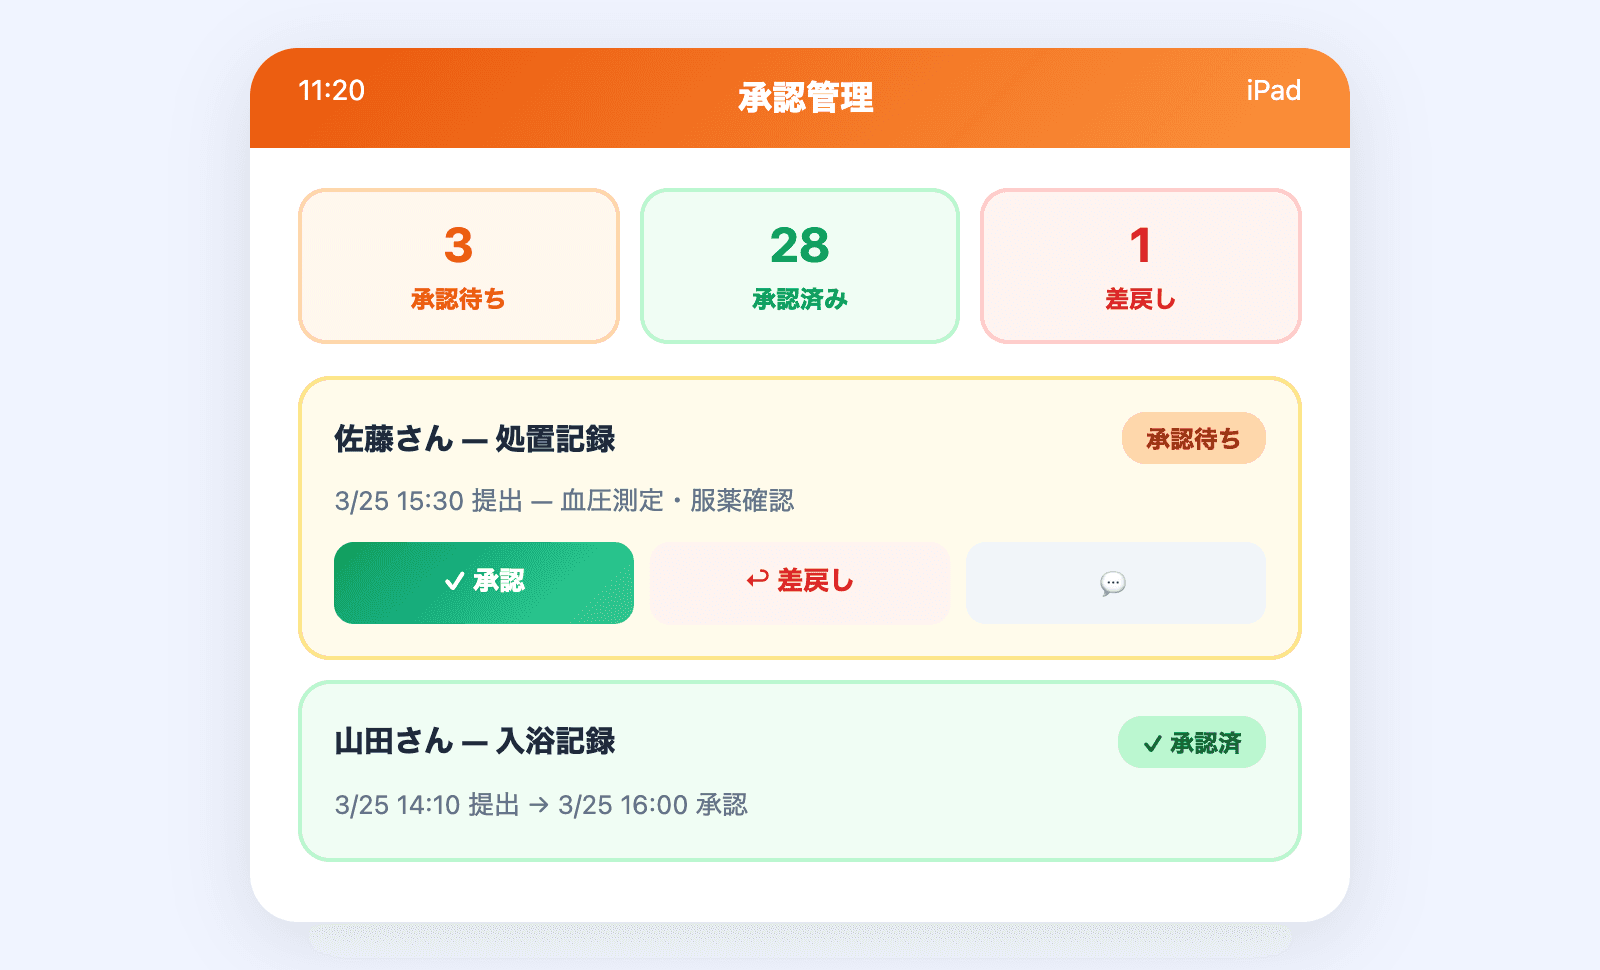Click the 11:20 clock in the status bar

[330, 91]
